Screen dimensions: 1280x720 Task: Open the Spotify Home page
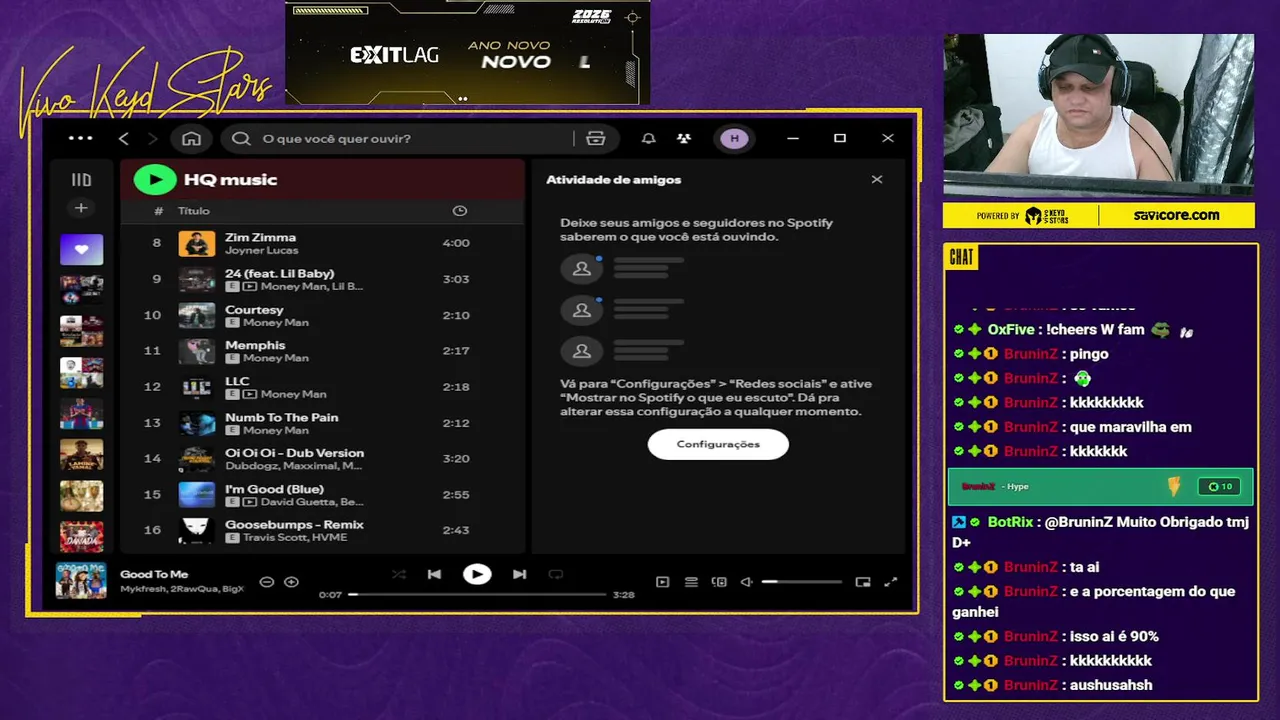(191, 138)
